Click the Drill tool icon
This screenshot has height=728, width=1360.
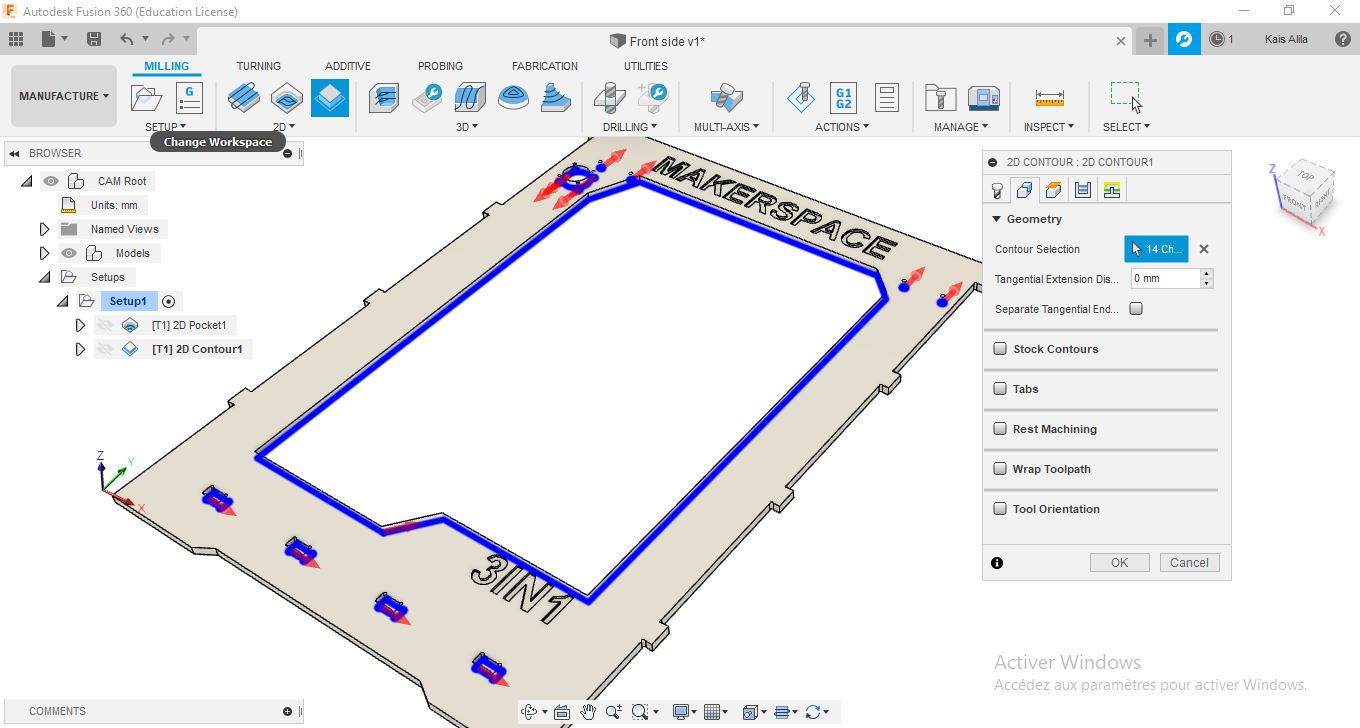pyautogui.click(x=609, y=97)
